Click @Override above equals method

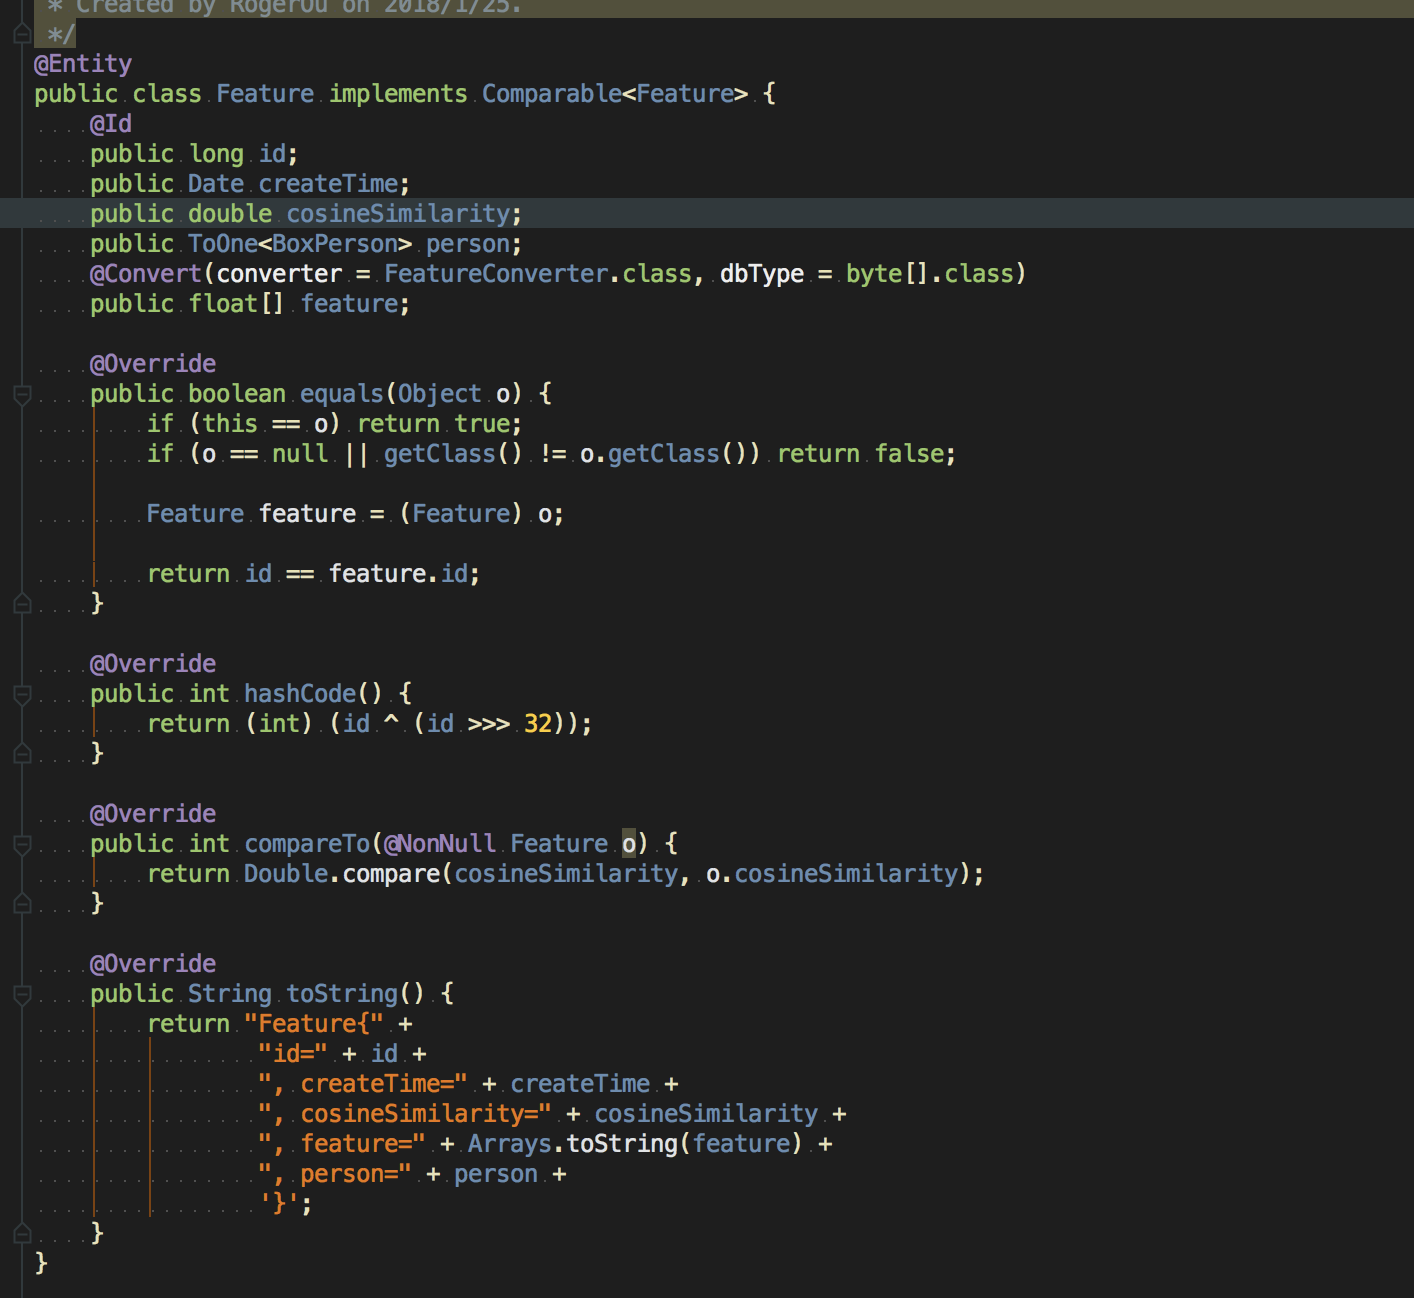(153, 364)
